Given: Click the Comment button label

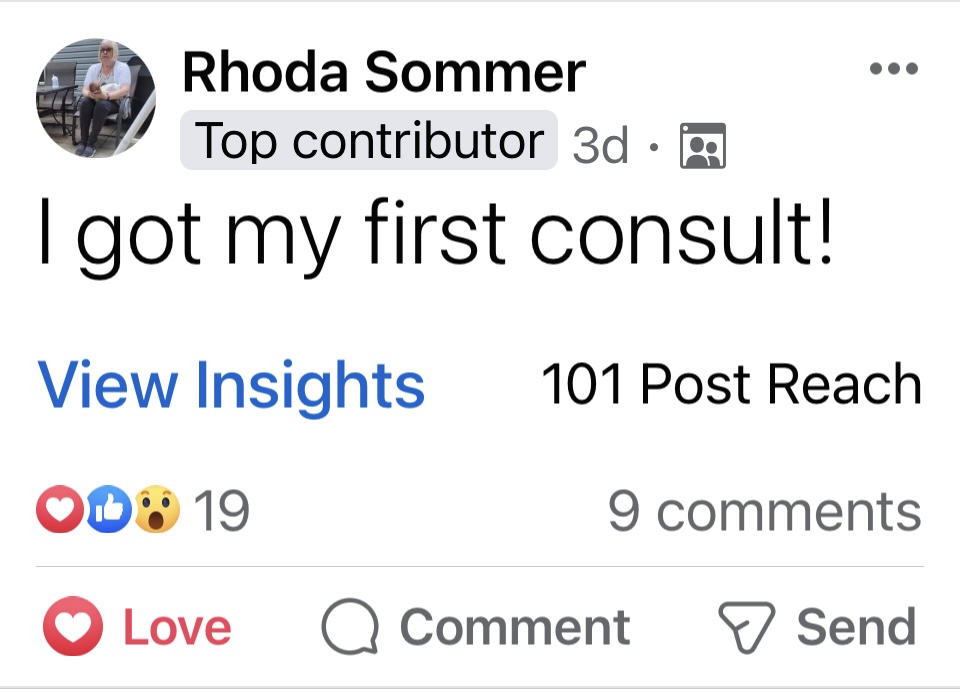Looking at the screenshot, I should point(515,627).
